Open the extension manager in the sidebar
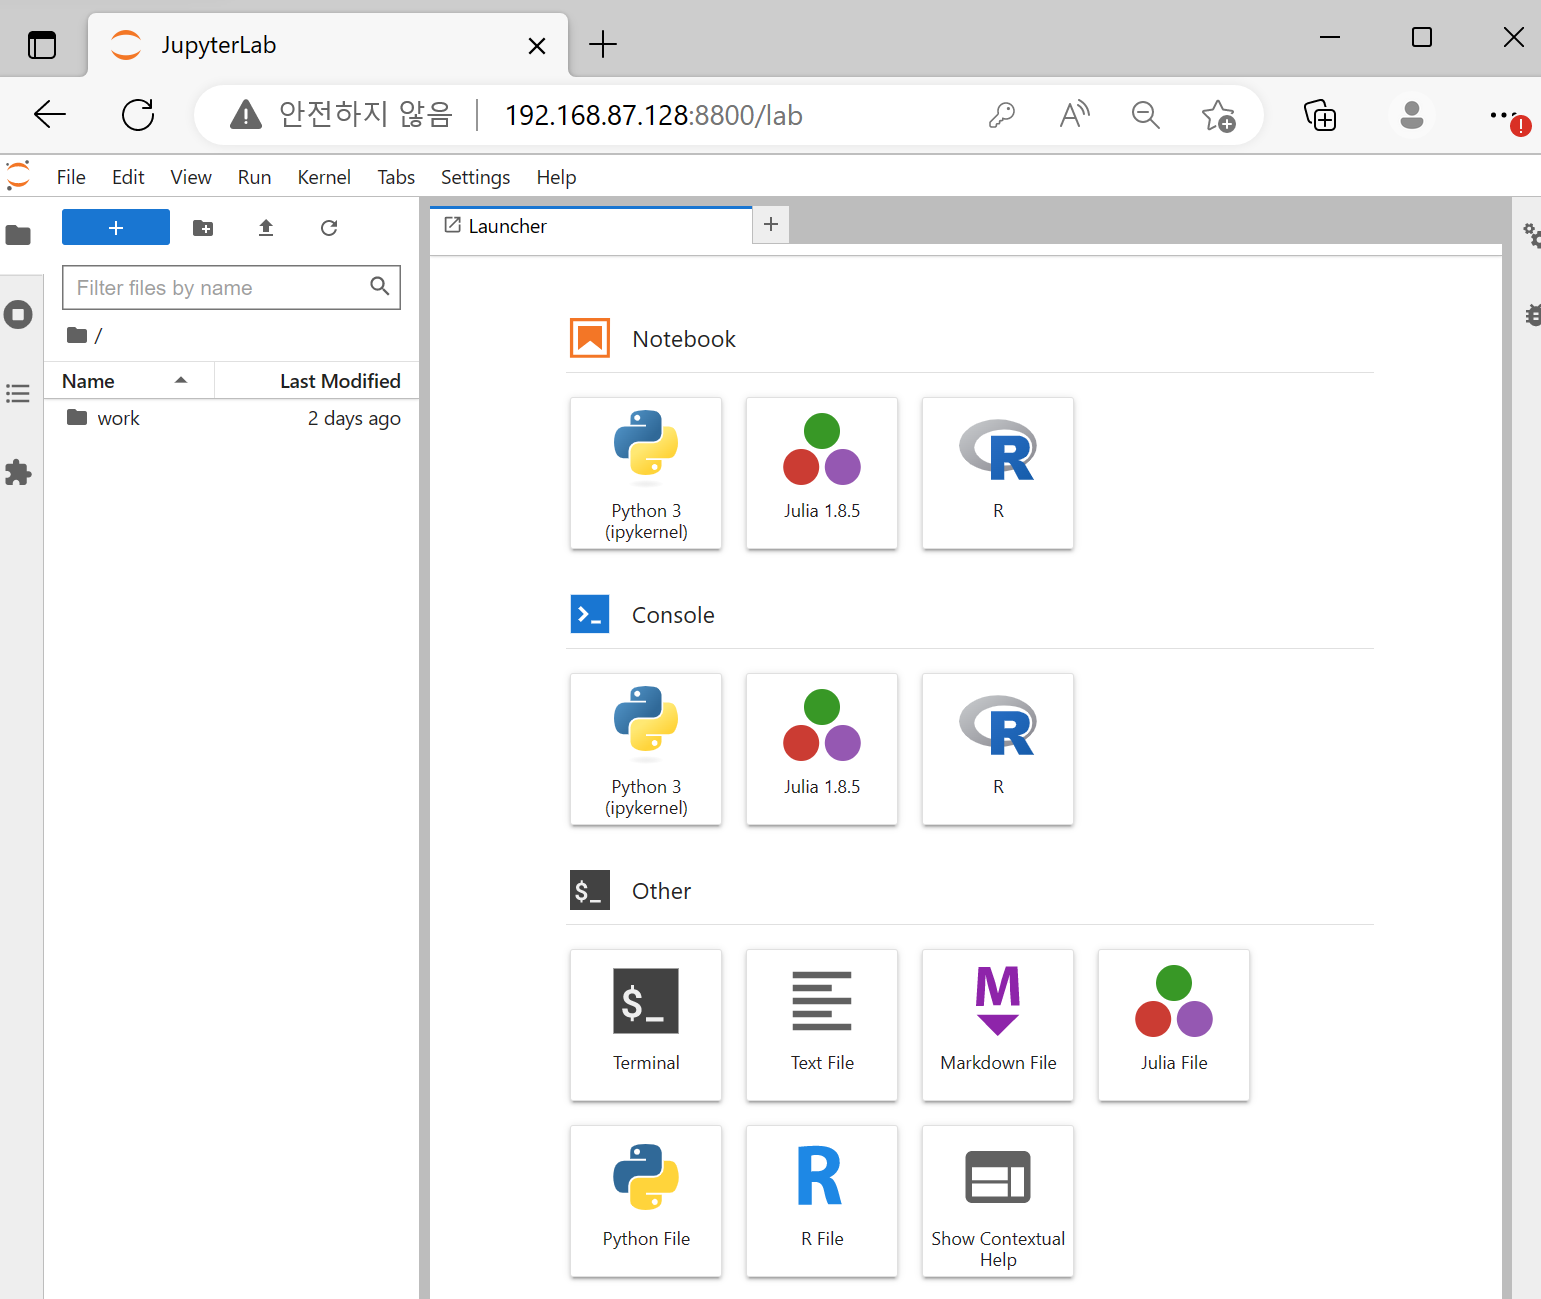Viewport: 1541px width, 1299px height. 19,472
